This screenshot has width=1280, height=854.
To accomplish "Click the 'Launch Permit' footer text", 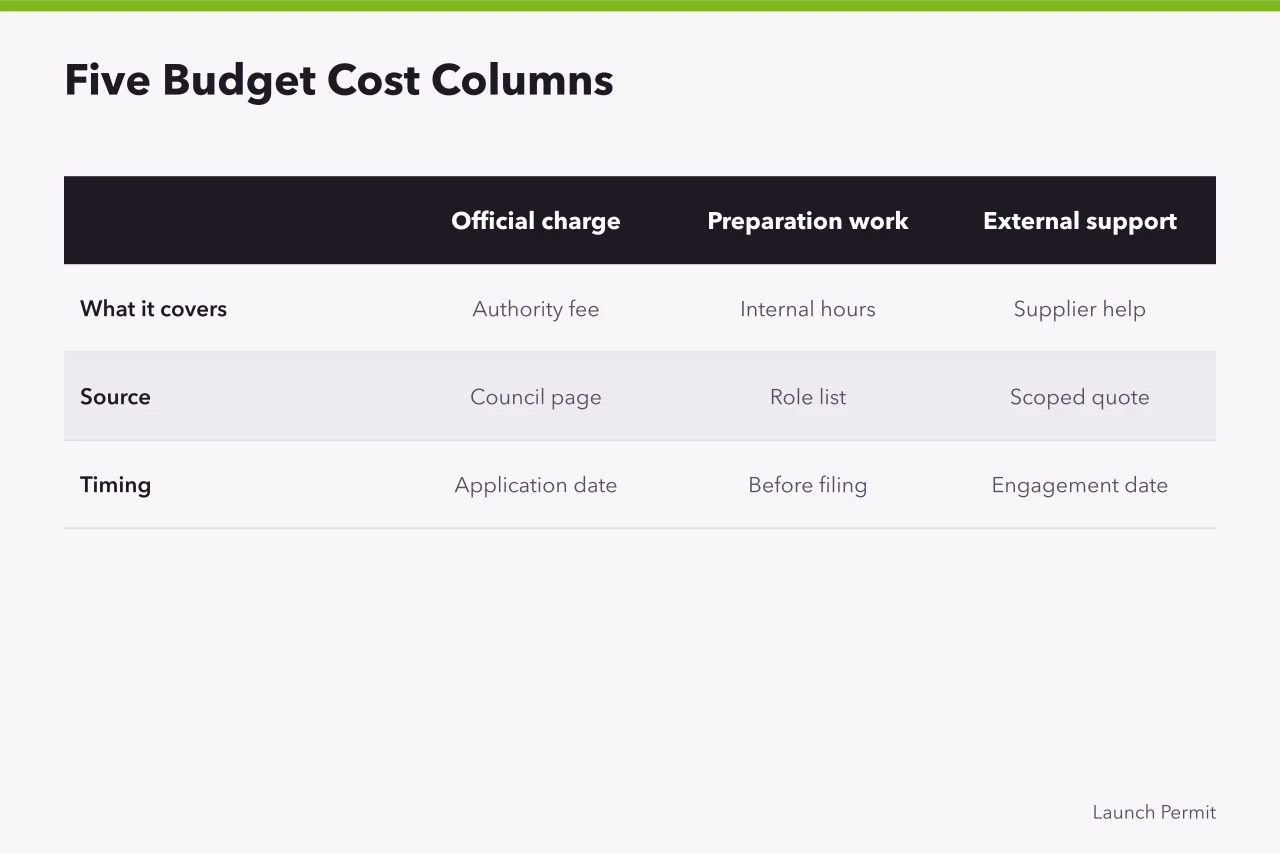I will pyautogui.click(x=1154, y=812).
